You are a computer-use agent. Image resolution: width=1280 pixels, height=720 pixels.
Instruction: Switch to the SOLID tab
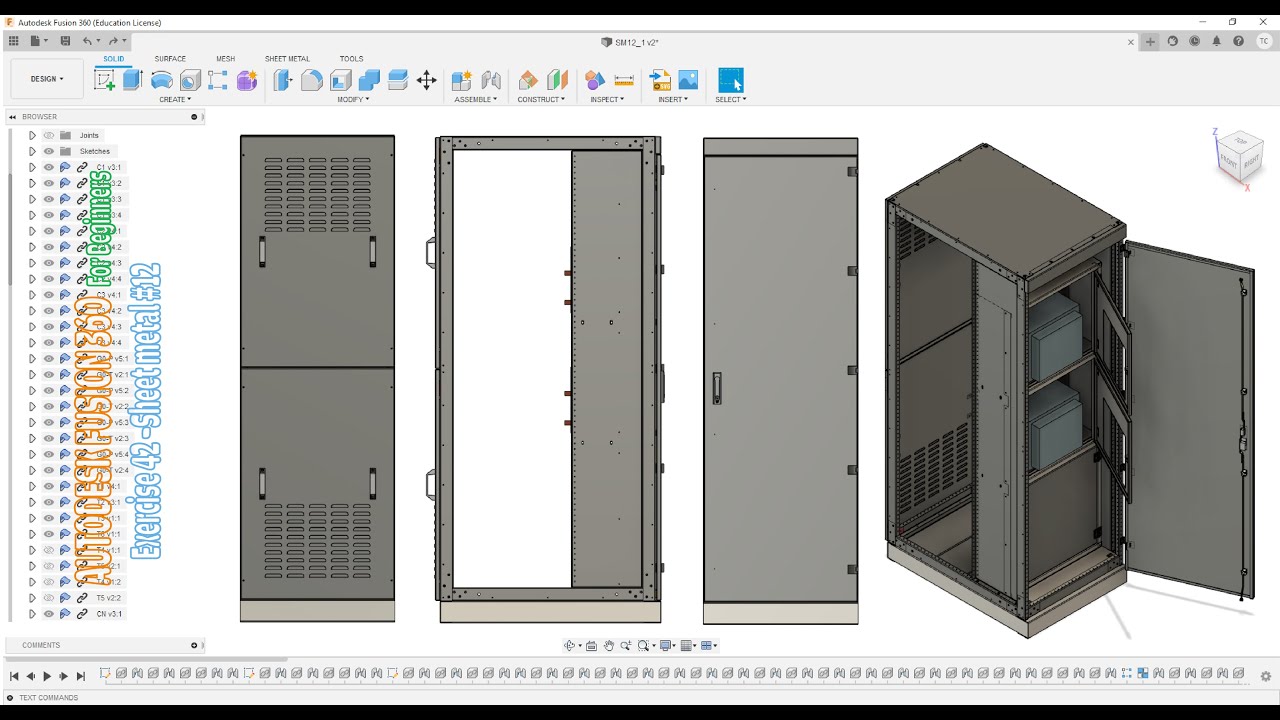pos(114,59)
